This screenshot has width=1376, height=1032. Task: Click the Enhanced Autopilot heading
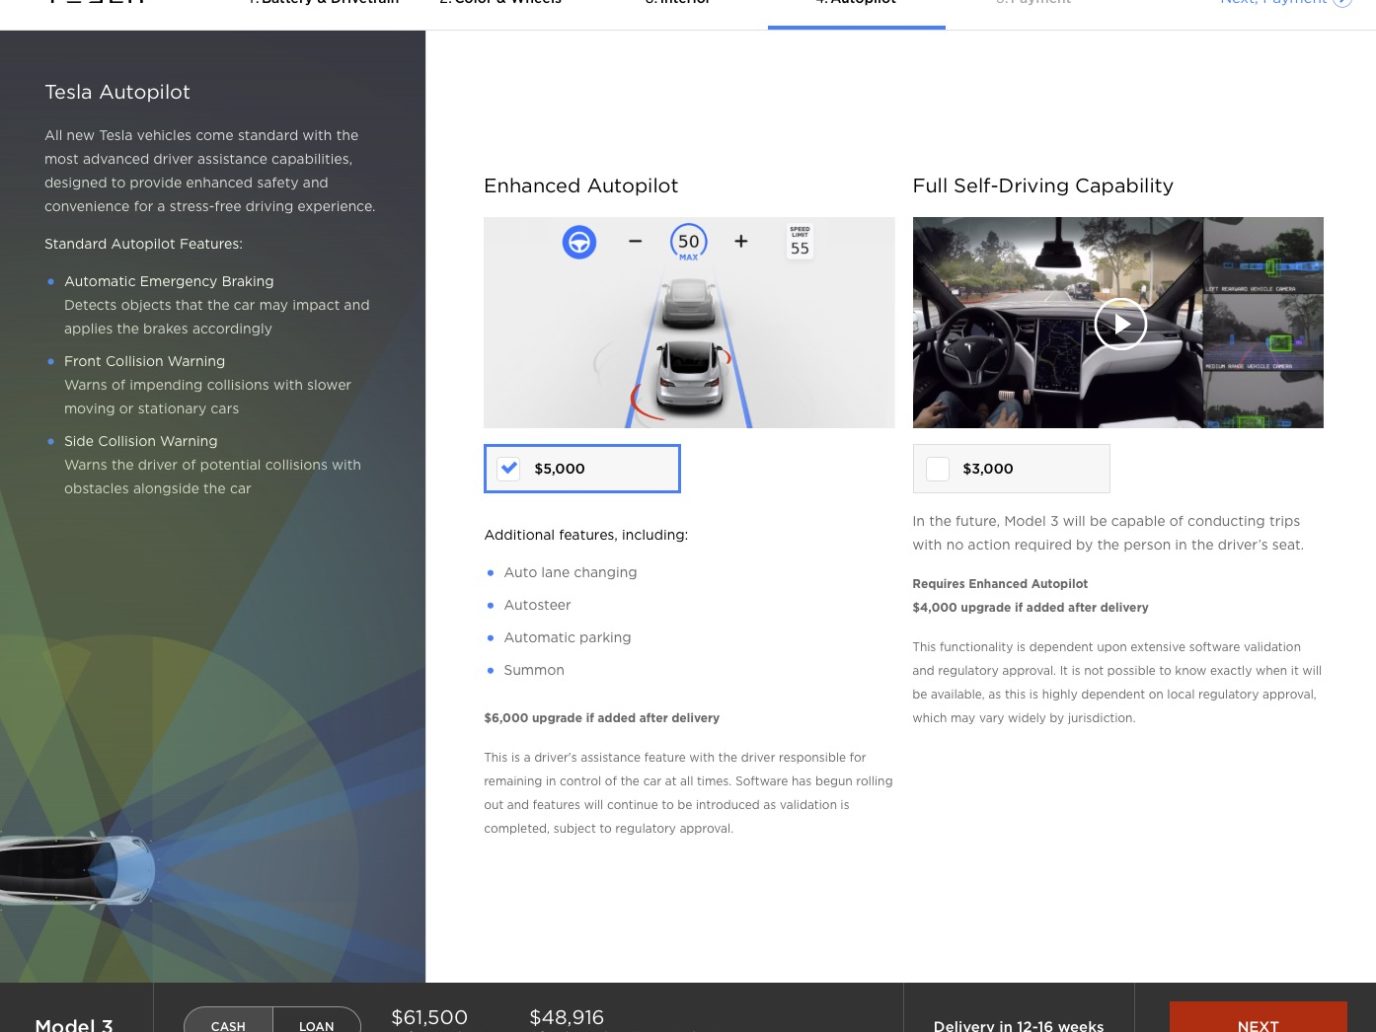[581, 186]
